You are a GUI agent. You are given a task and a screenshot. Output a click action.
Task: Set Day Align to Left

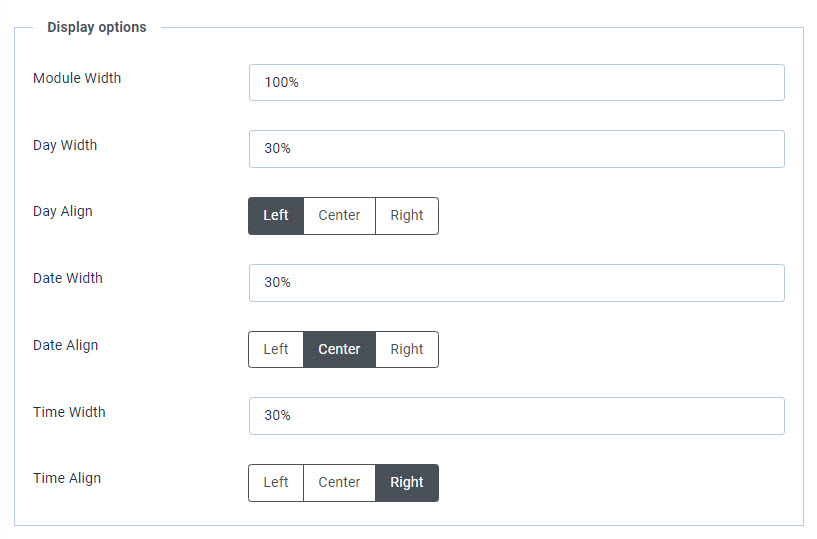click(x=276, y=216)
